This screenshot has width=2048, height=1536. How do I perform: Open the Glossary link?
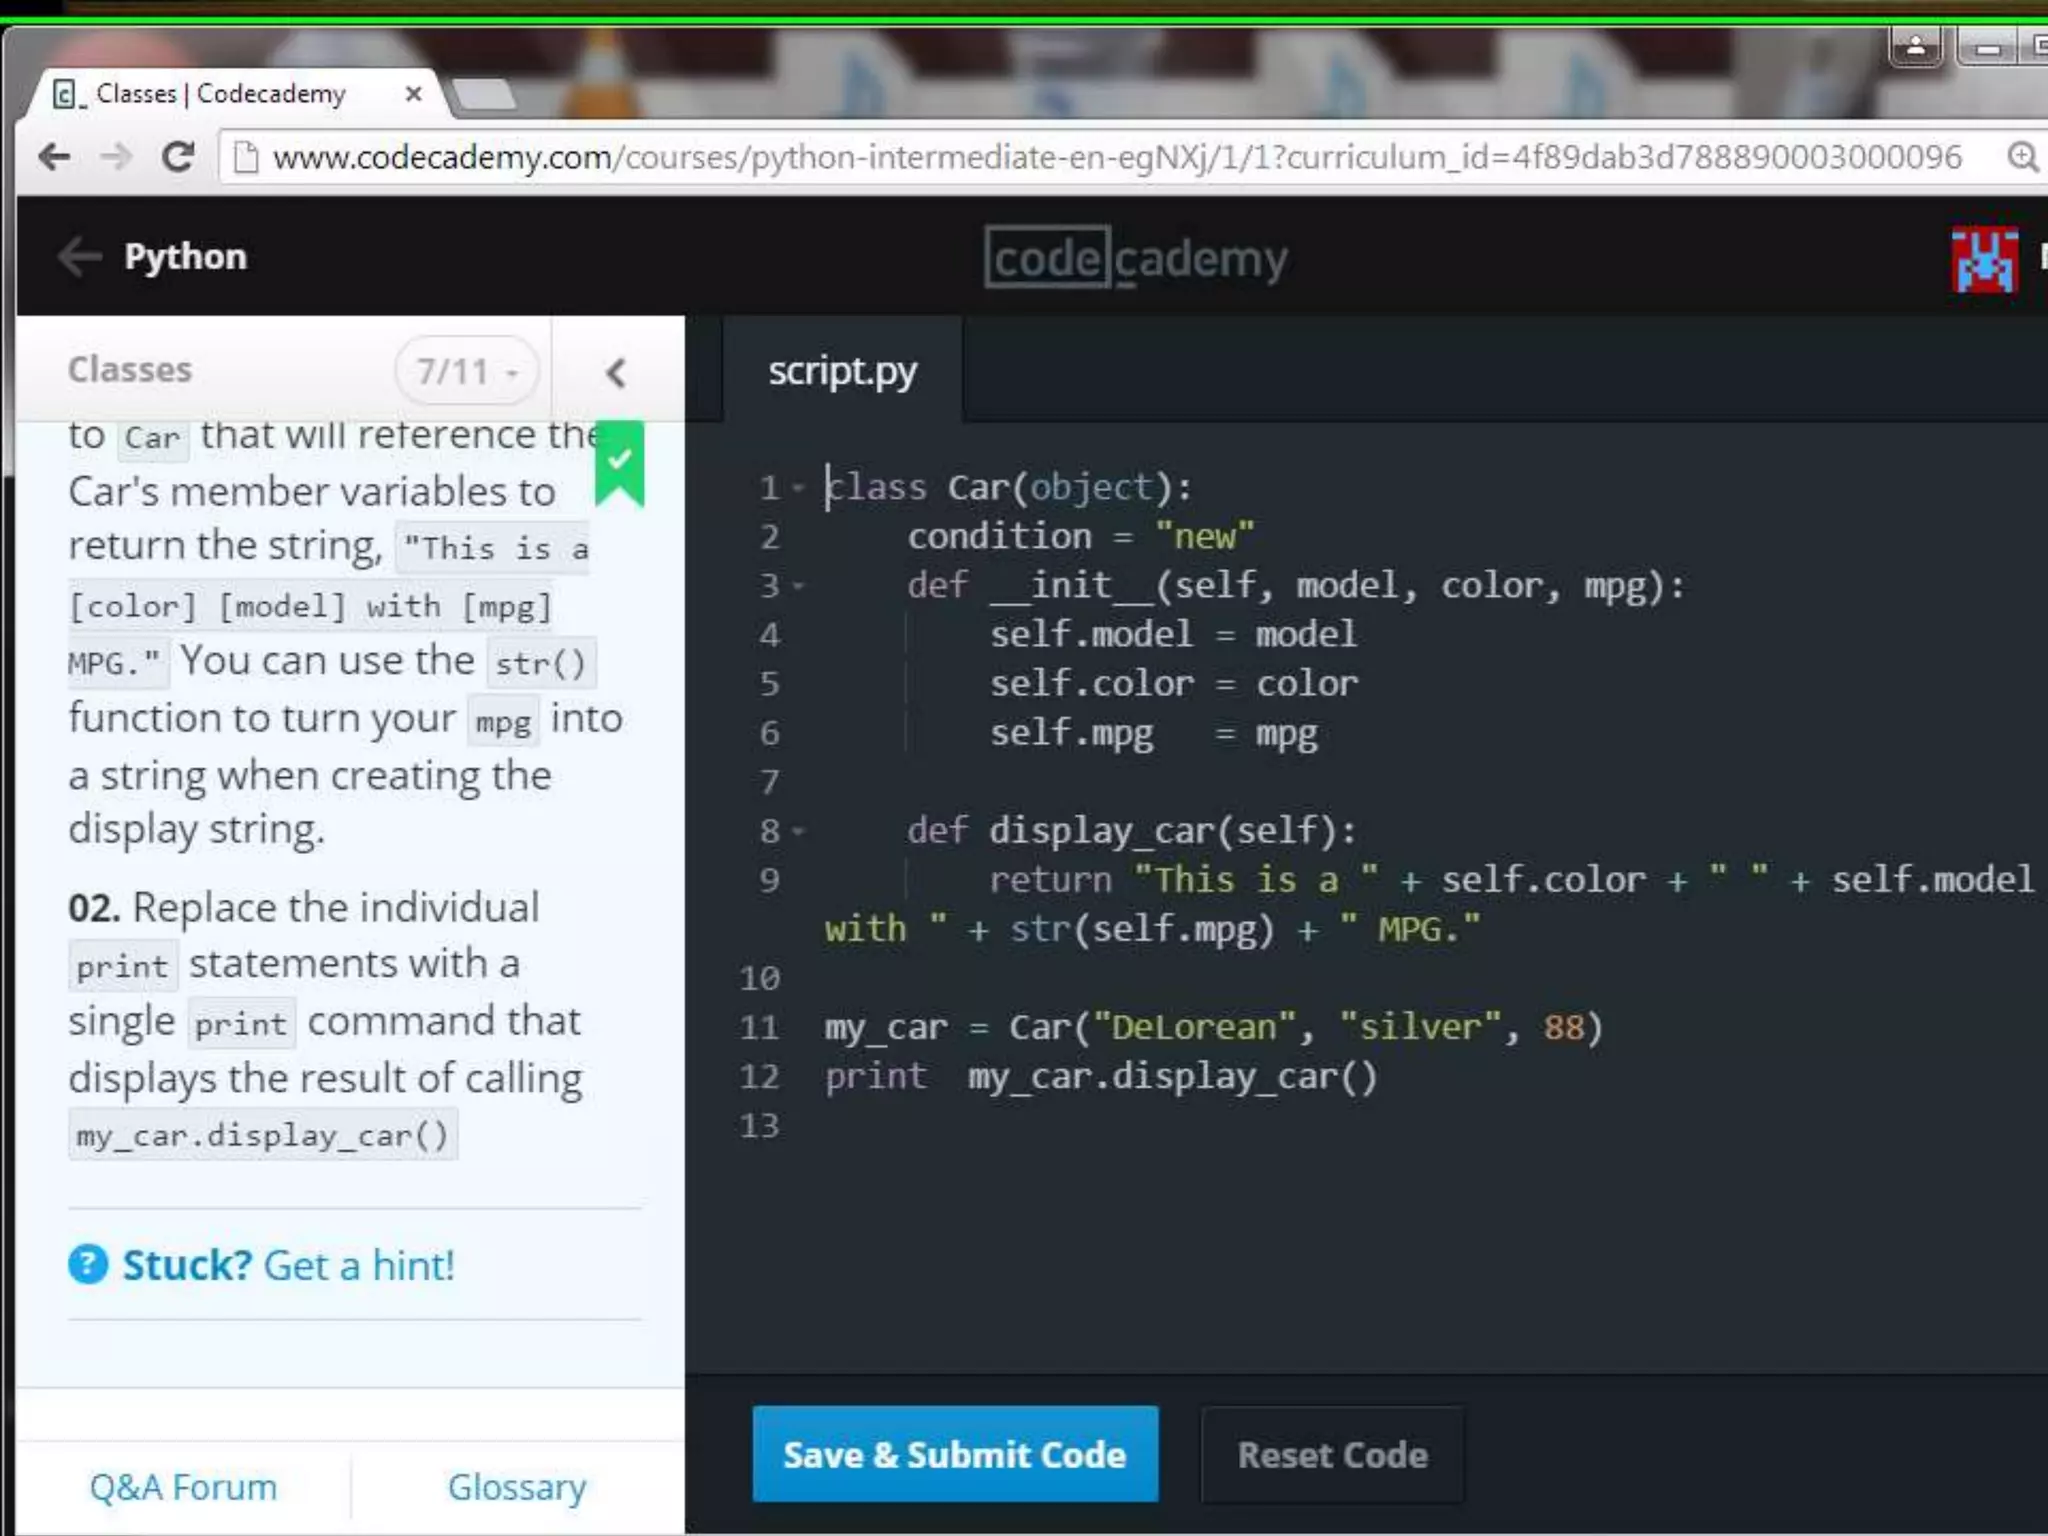[517, 1487]
